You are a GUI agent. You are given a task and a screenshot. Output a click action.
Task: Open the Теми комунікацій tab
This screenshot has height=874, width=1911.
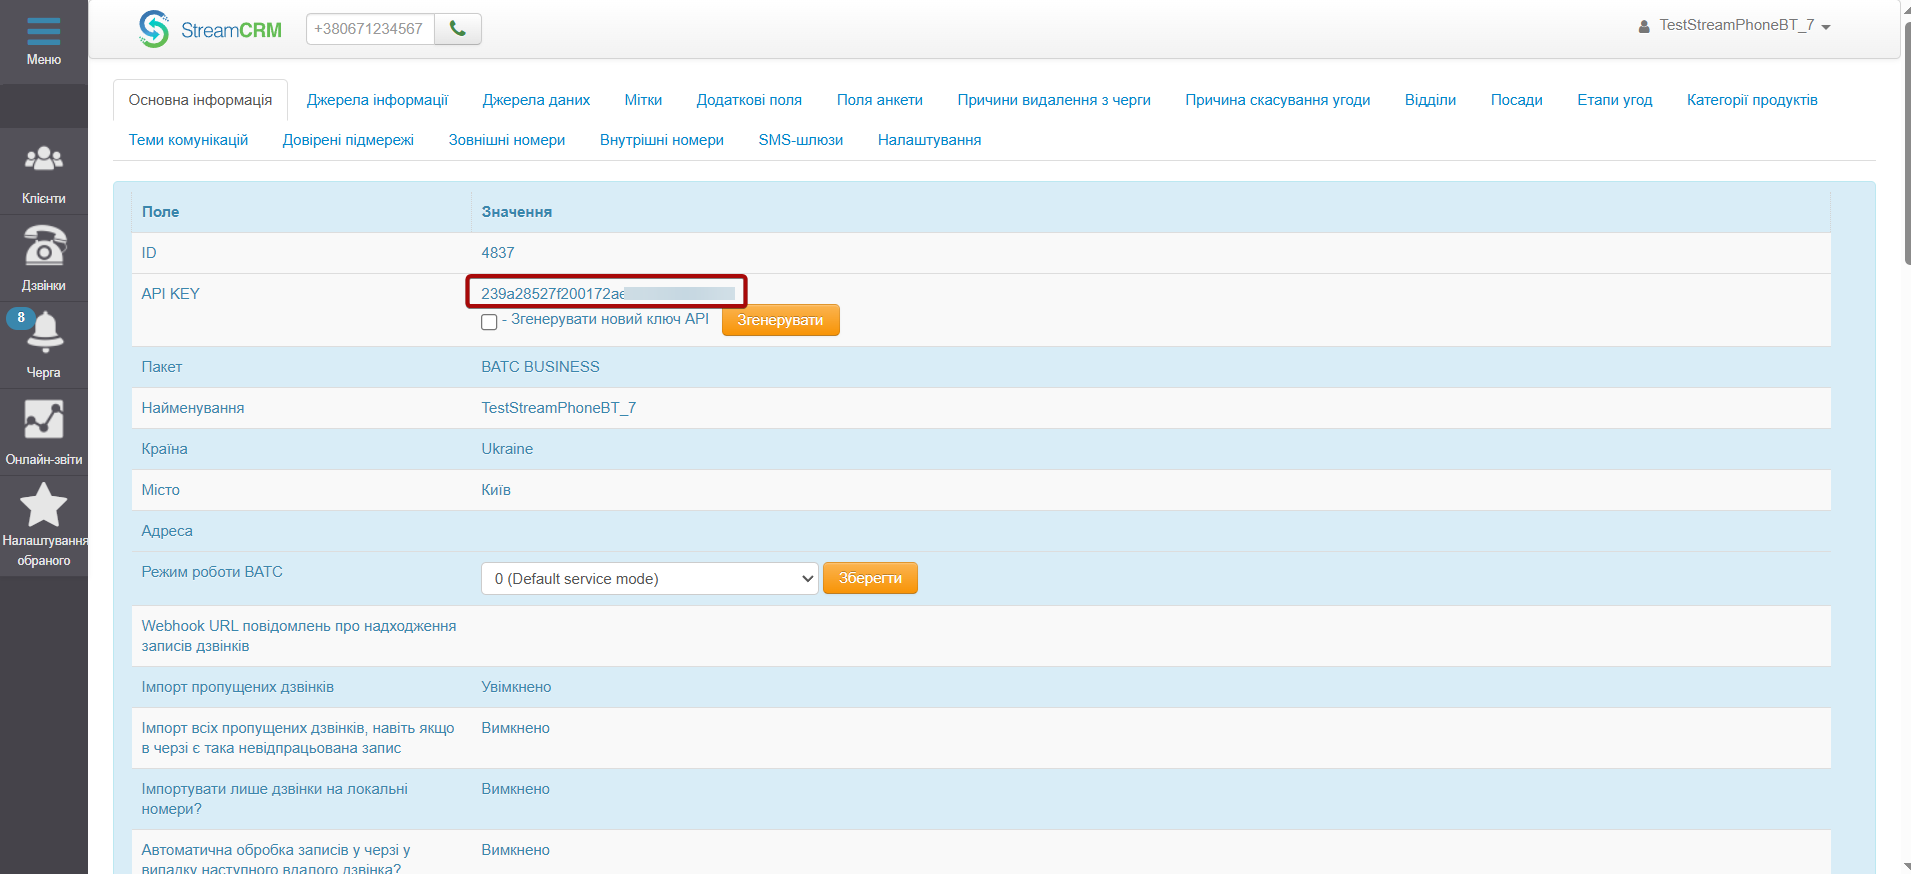[x=188, y=140]
